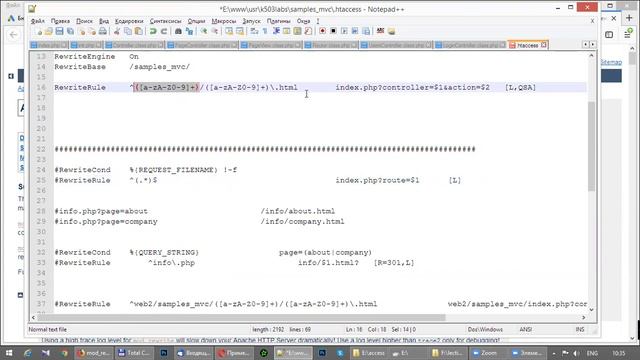This screenshot has height=360, width=640.
Task: Open the Синтаксисы menu
Action: (x=165, y=21)
